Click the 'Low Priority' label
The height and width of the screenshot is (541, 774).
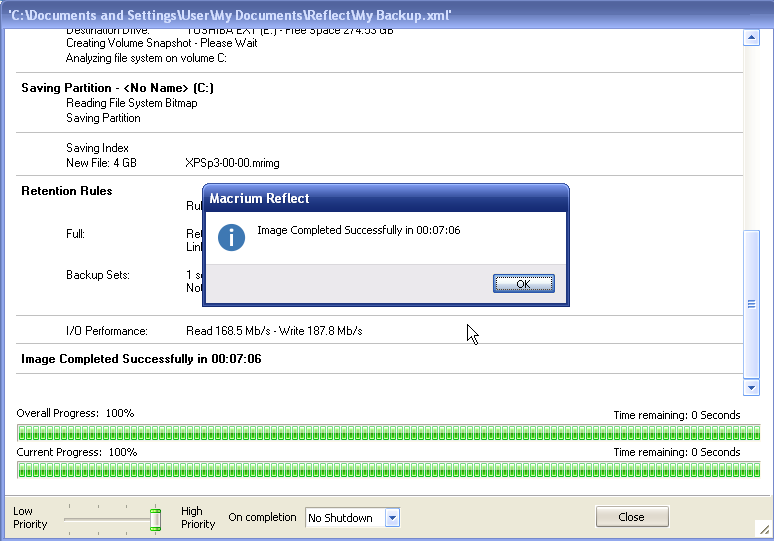[x=30, y=518]
